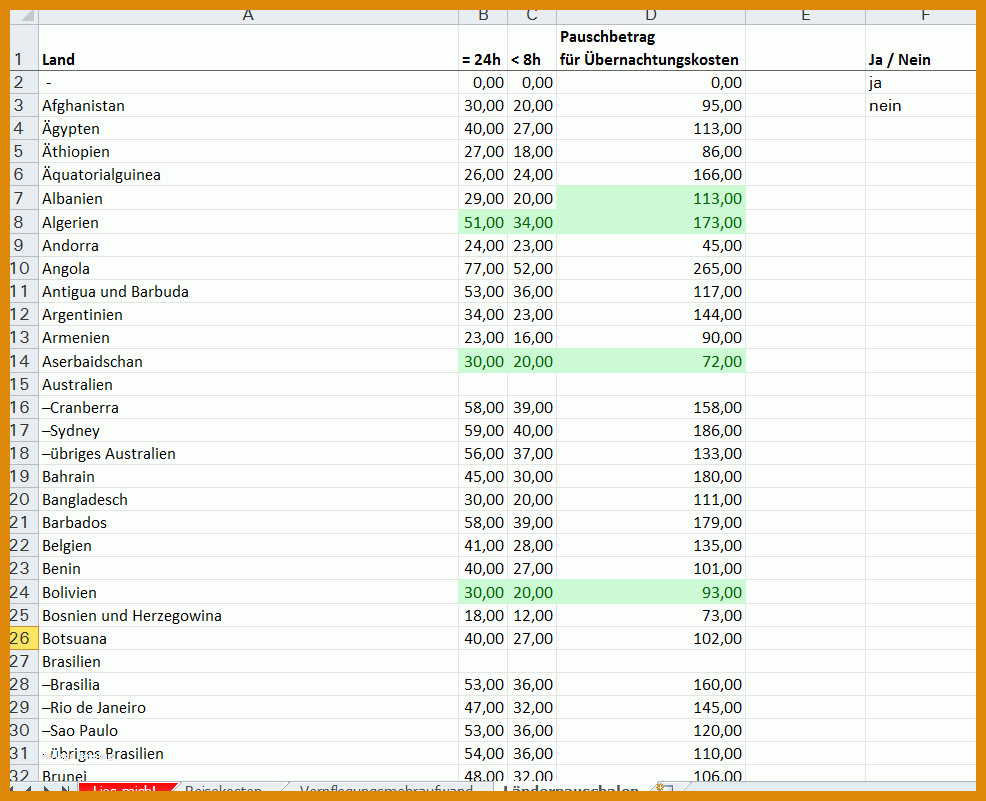Screen dimensions: 986x801
Task: Select the 'Aserbaidschan' cell
Action: 248,361
